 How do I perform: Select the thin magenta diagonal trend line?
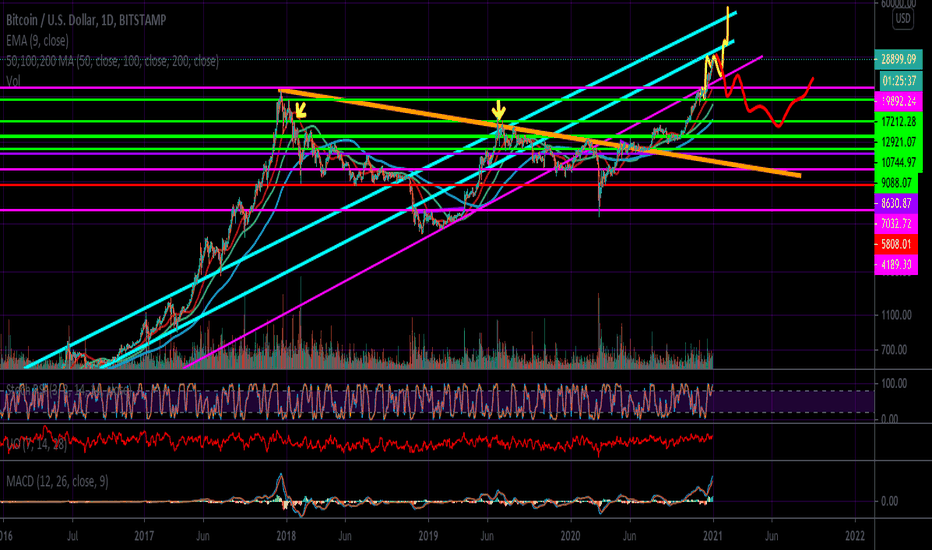click(473, 212)
